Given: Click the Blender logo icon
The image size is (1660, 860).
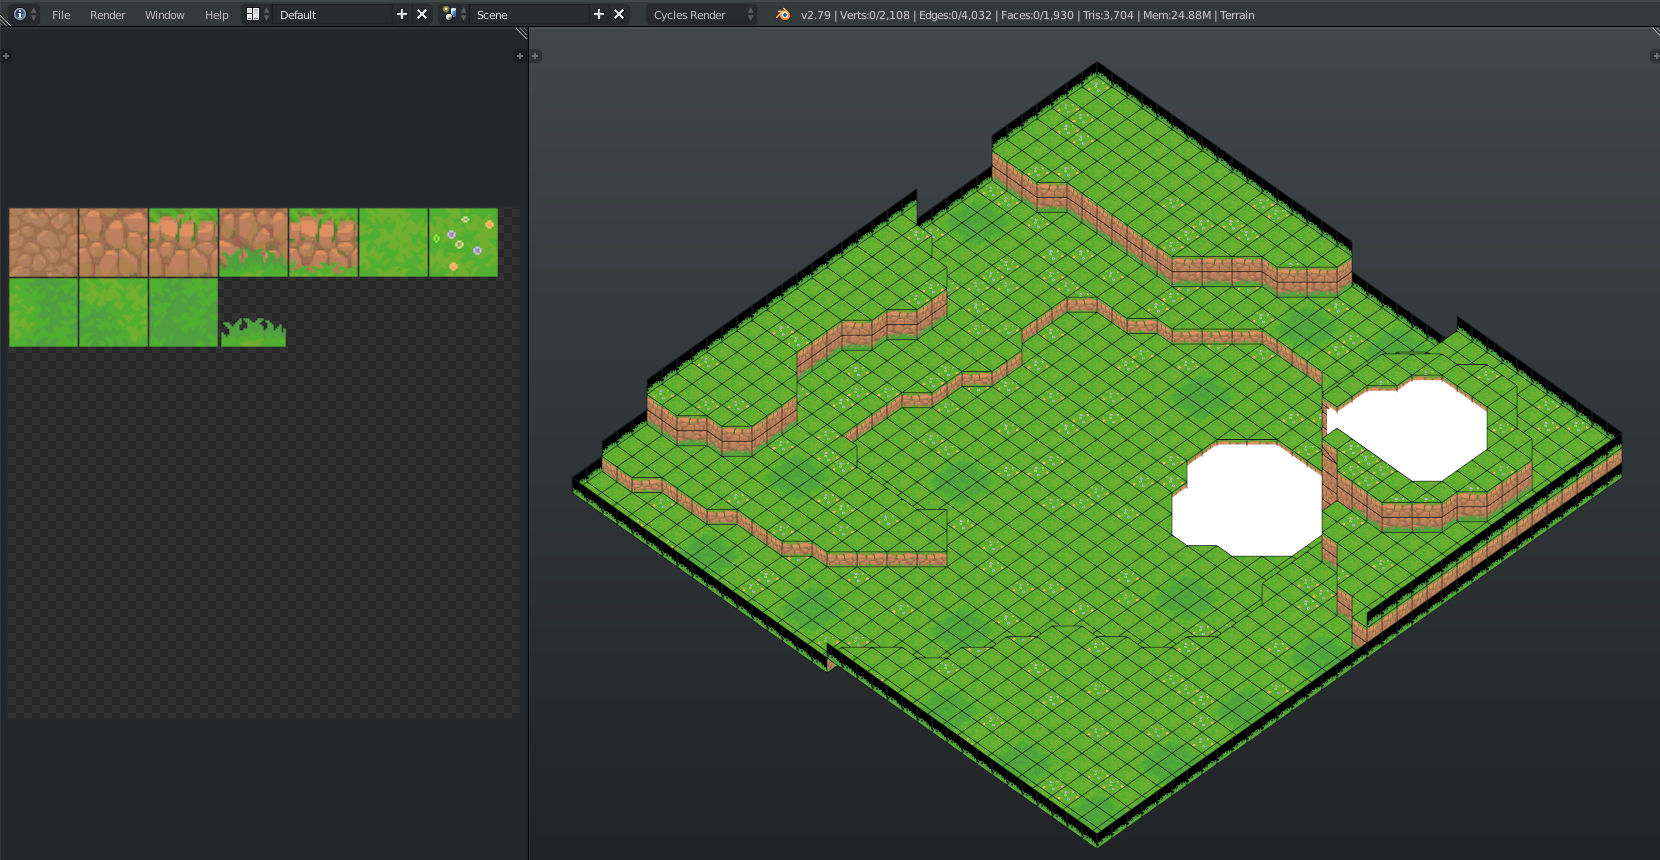Looking at the screenshot, I should (x=783, y=14).
